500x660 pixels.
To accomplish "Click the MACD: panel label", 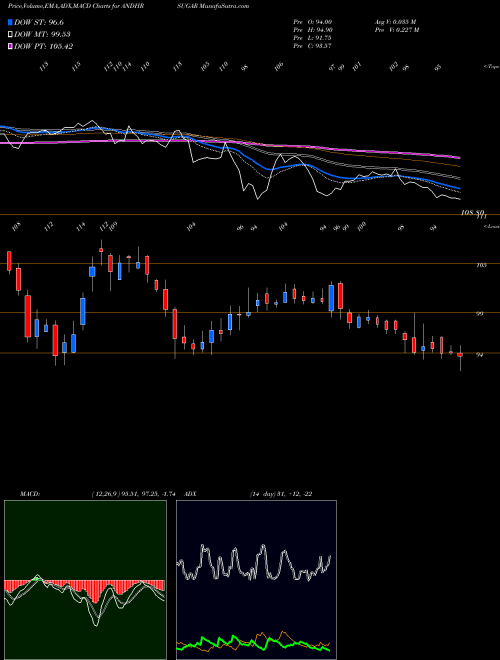I will click(x=30, y=493).
